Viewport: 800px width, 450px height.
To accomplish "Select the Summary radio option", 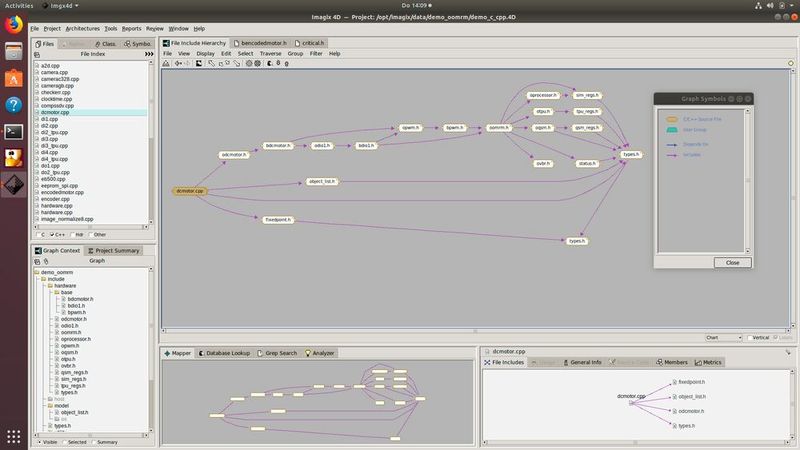I will coord(94,442).
